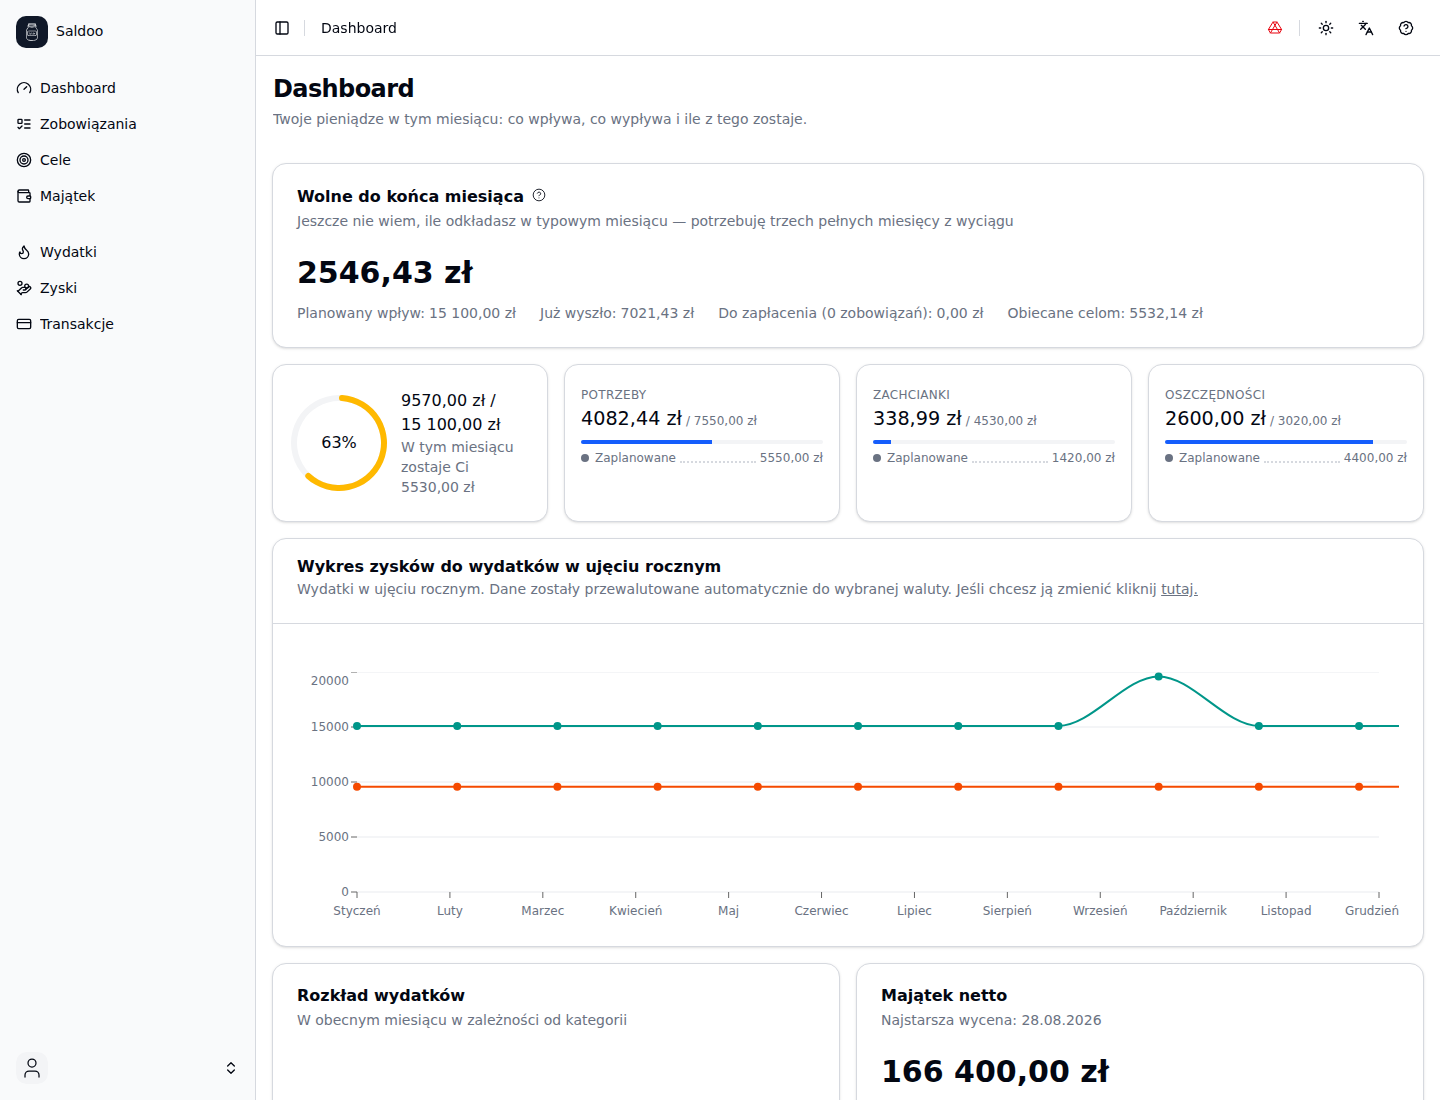Click the 2546,43 zł amount

point(385,272)
